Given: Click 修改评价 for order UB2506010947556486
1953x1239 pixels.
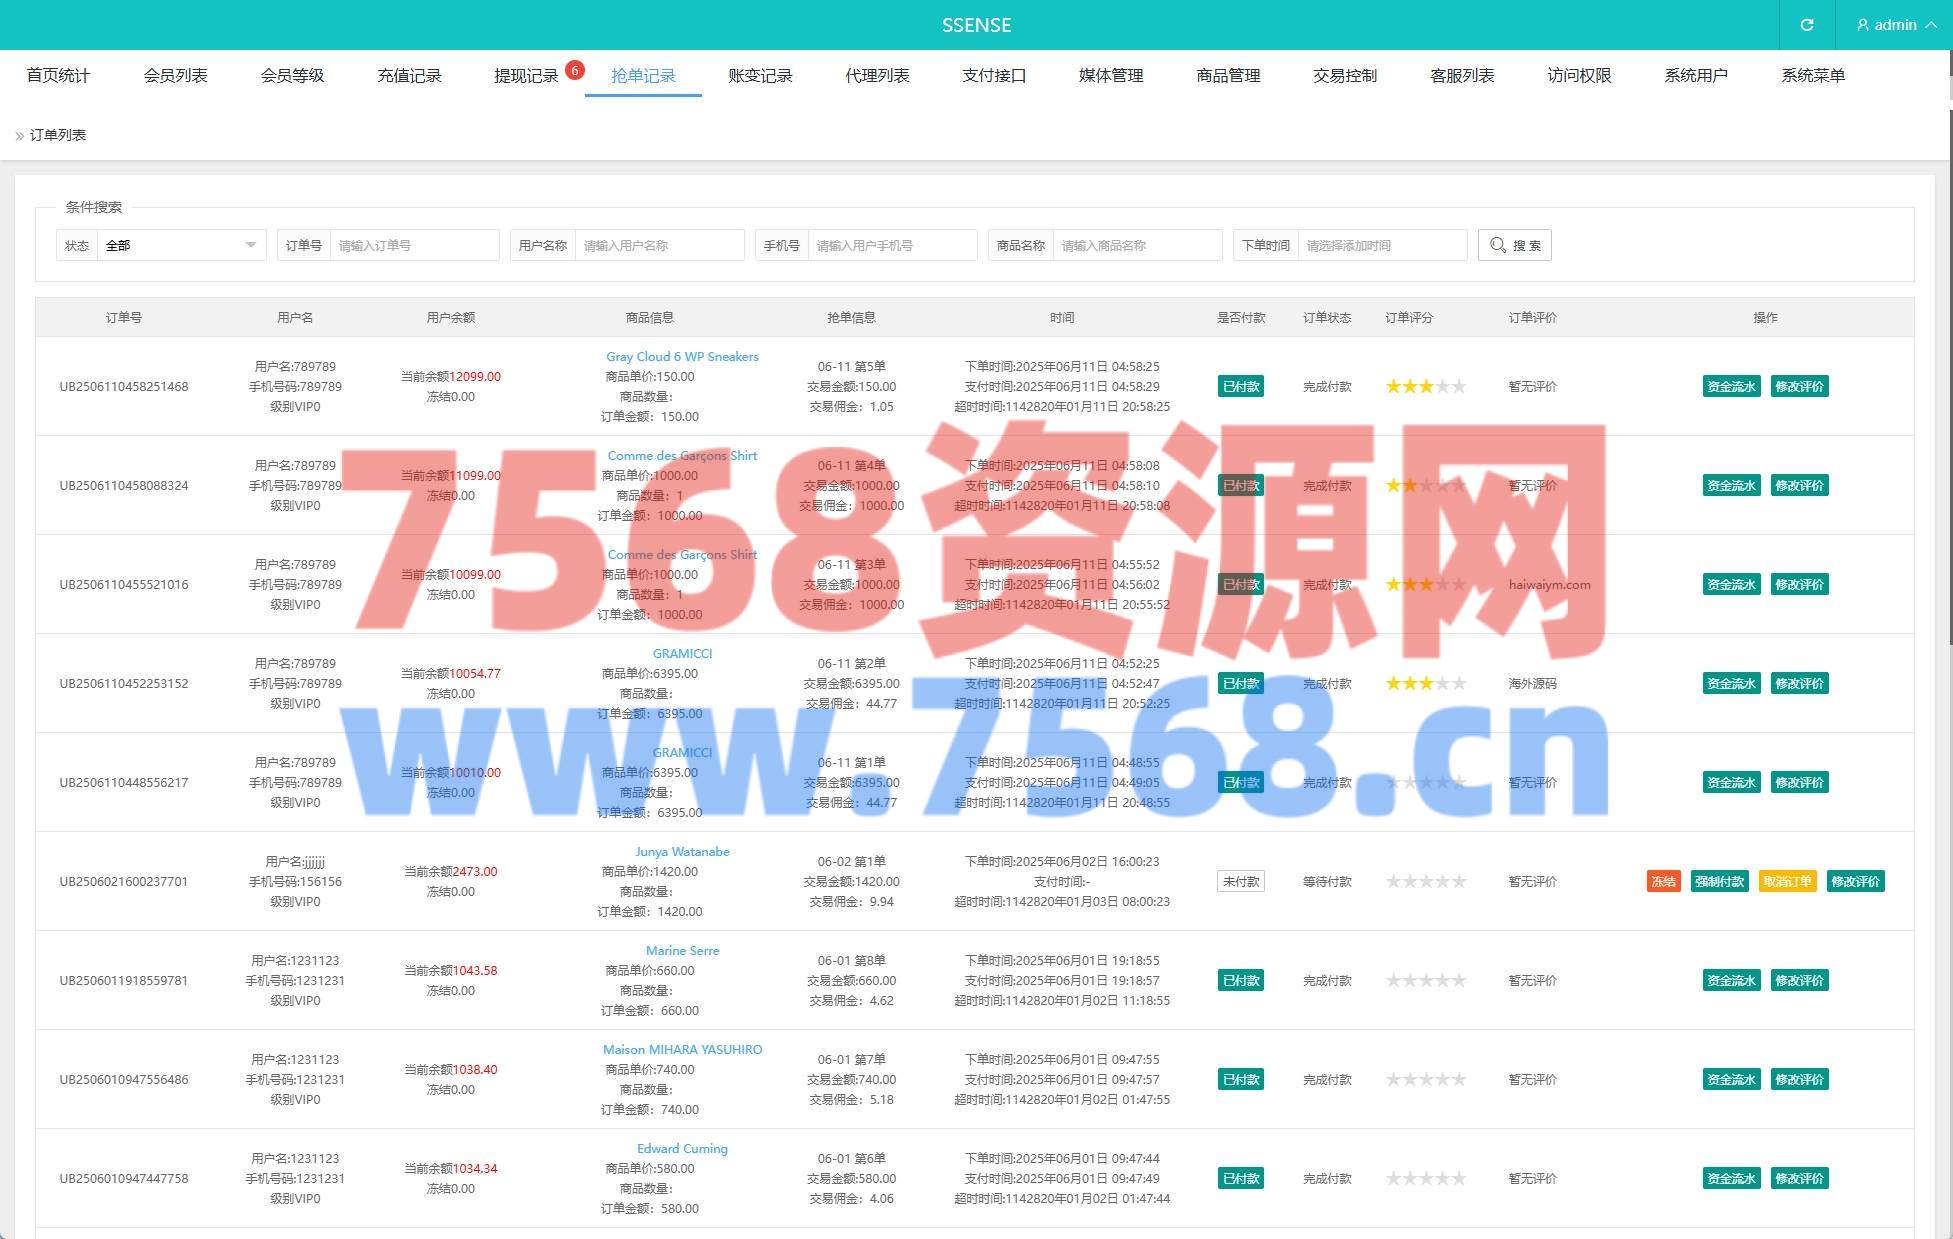Looking at the screenshot, I should (1799, 1079).
